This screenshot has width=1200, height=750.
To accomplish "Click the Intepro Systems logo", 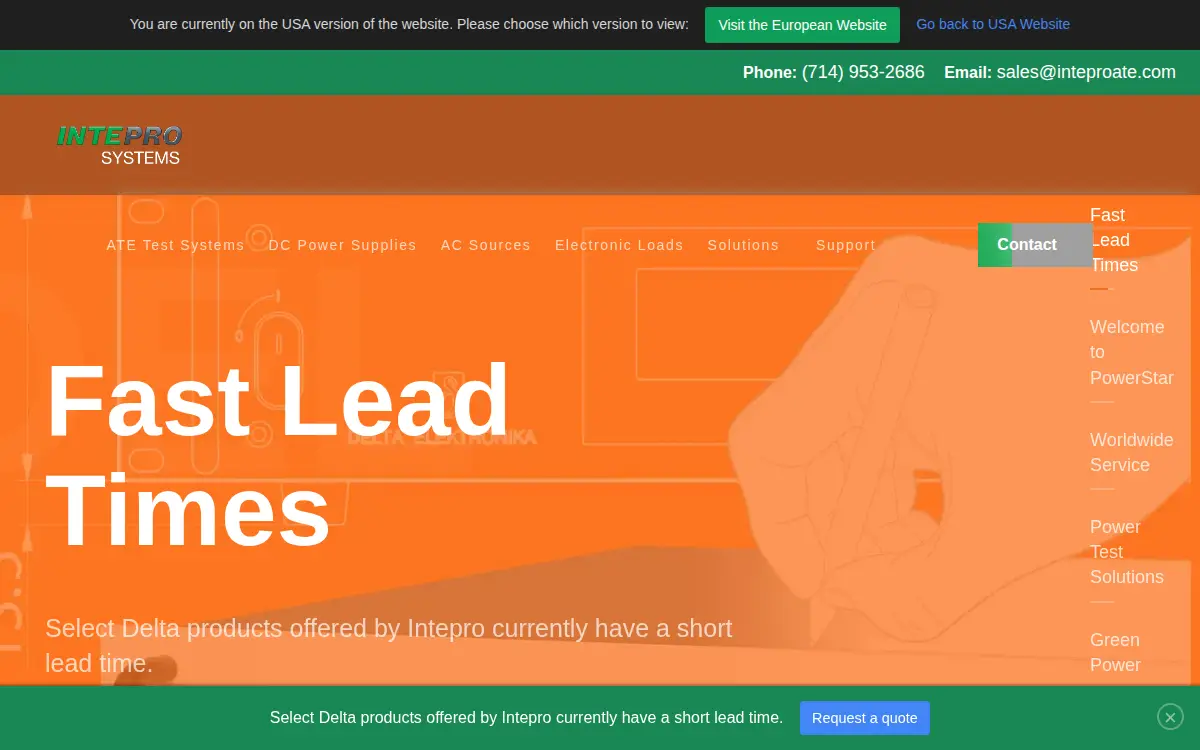I will click(x=119, y=145).
